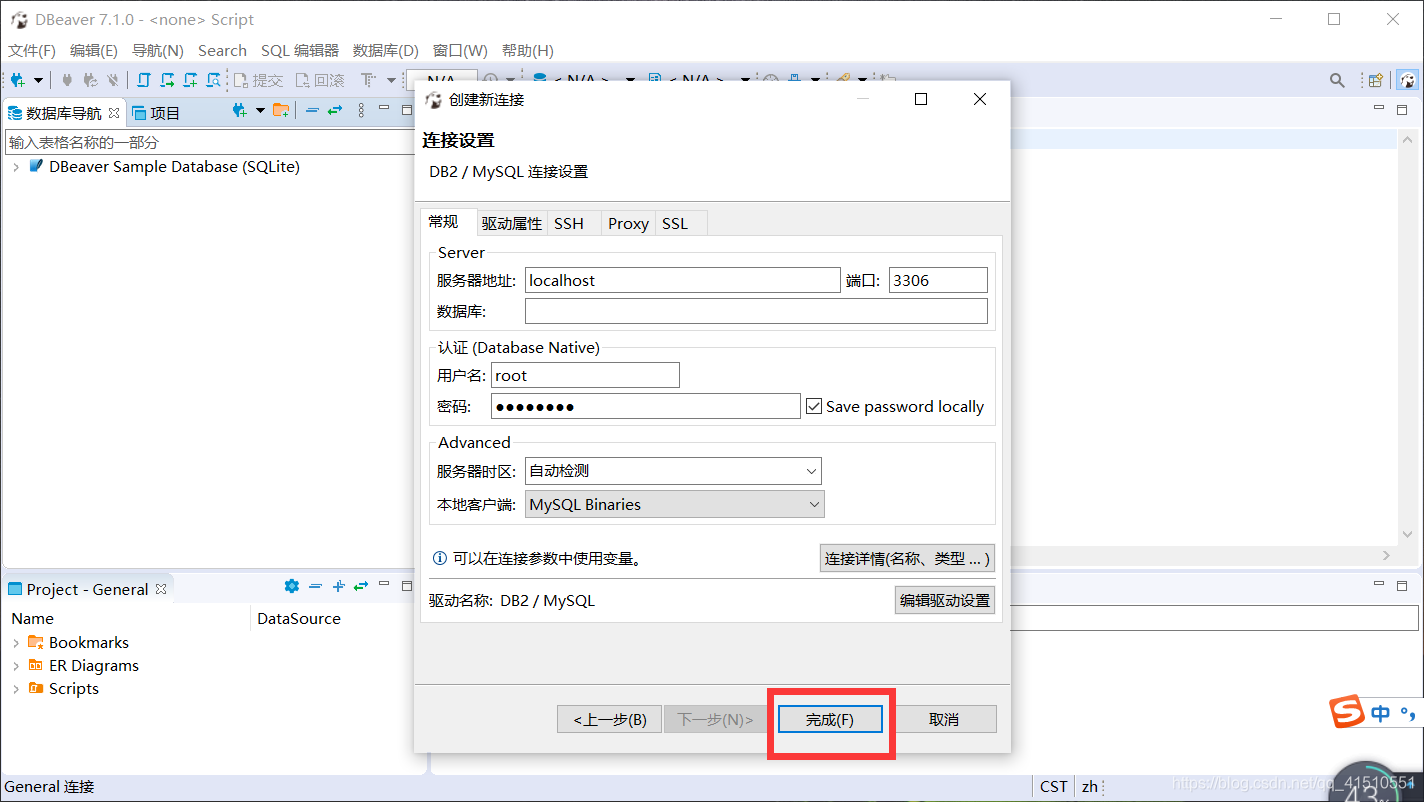Open the 数据库(D) menu

pyautogui.click(x=385, y=50)
